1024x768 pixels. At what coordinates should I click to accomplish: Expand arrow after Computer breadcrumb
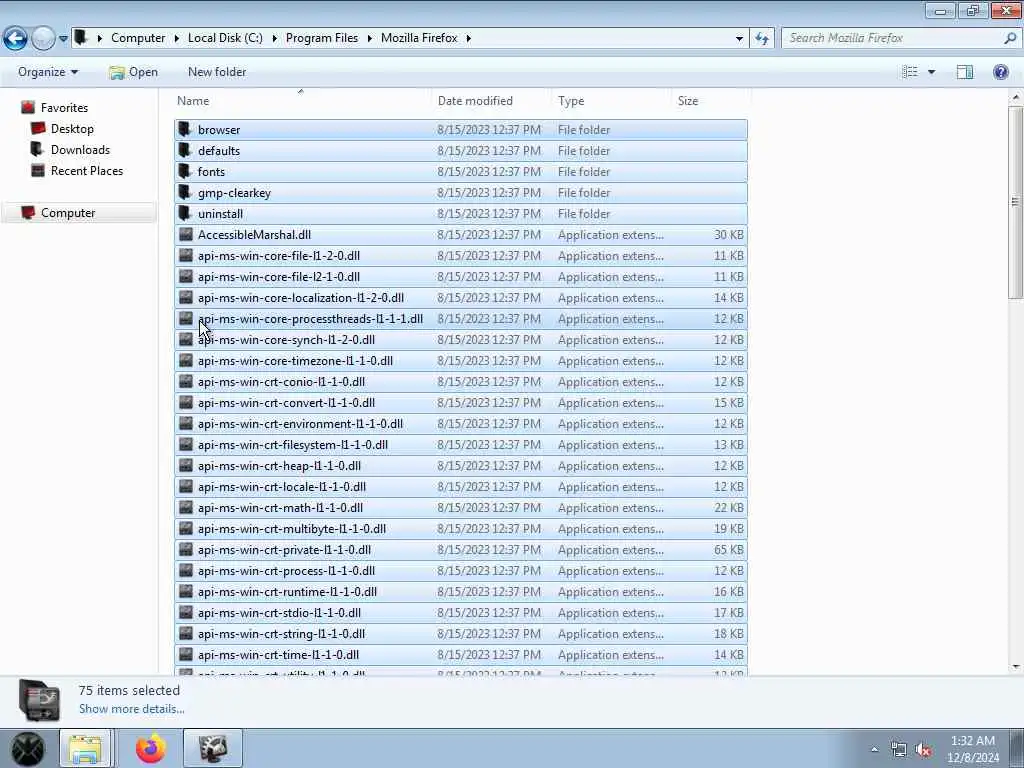click(176, 39)
